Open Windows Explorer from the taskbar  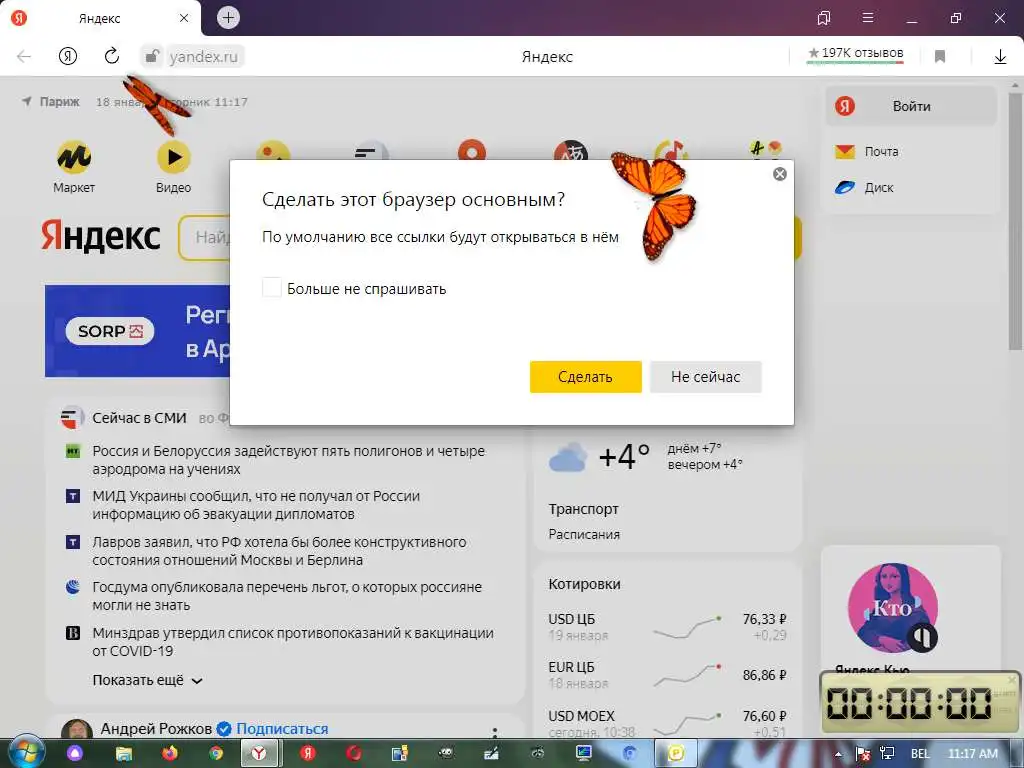click(123, 754)
